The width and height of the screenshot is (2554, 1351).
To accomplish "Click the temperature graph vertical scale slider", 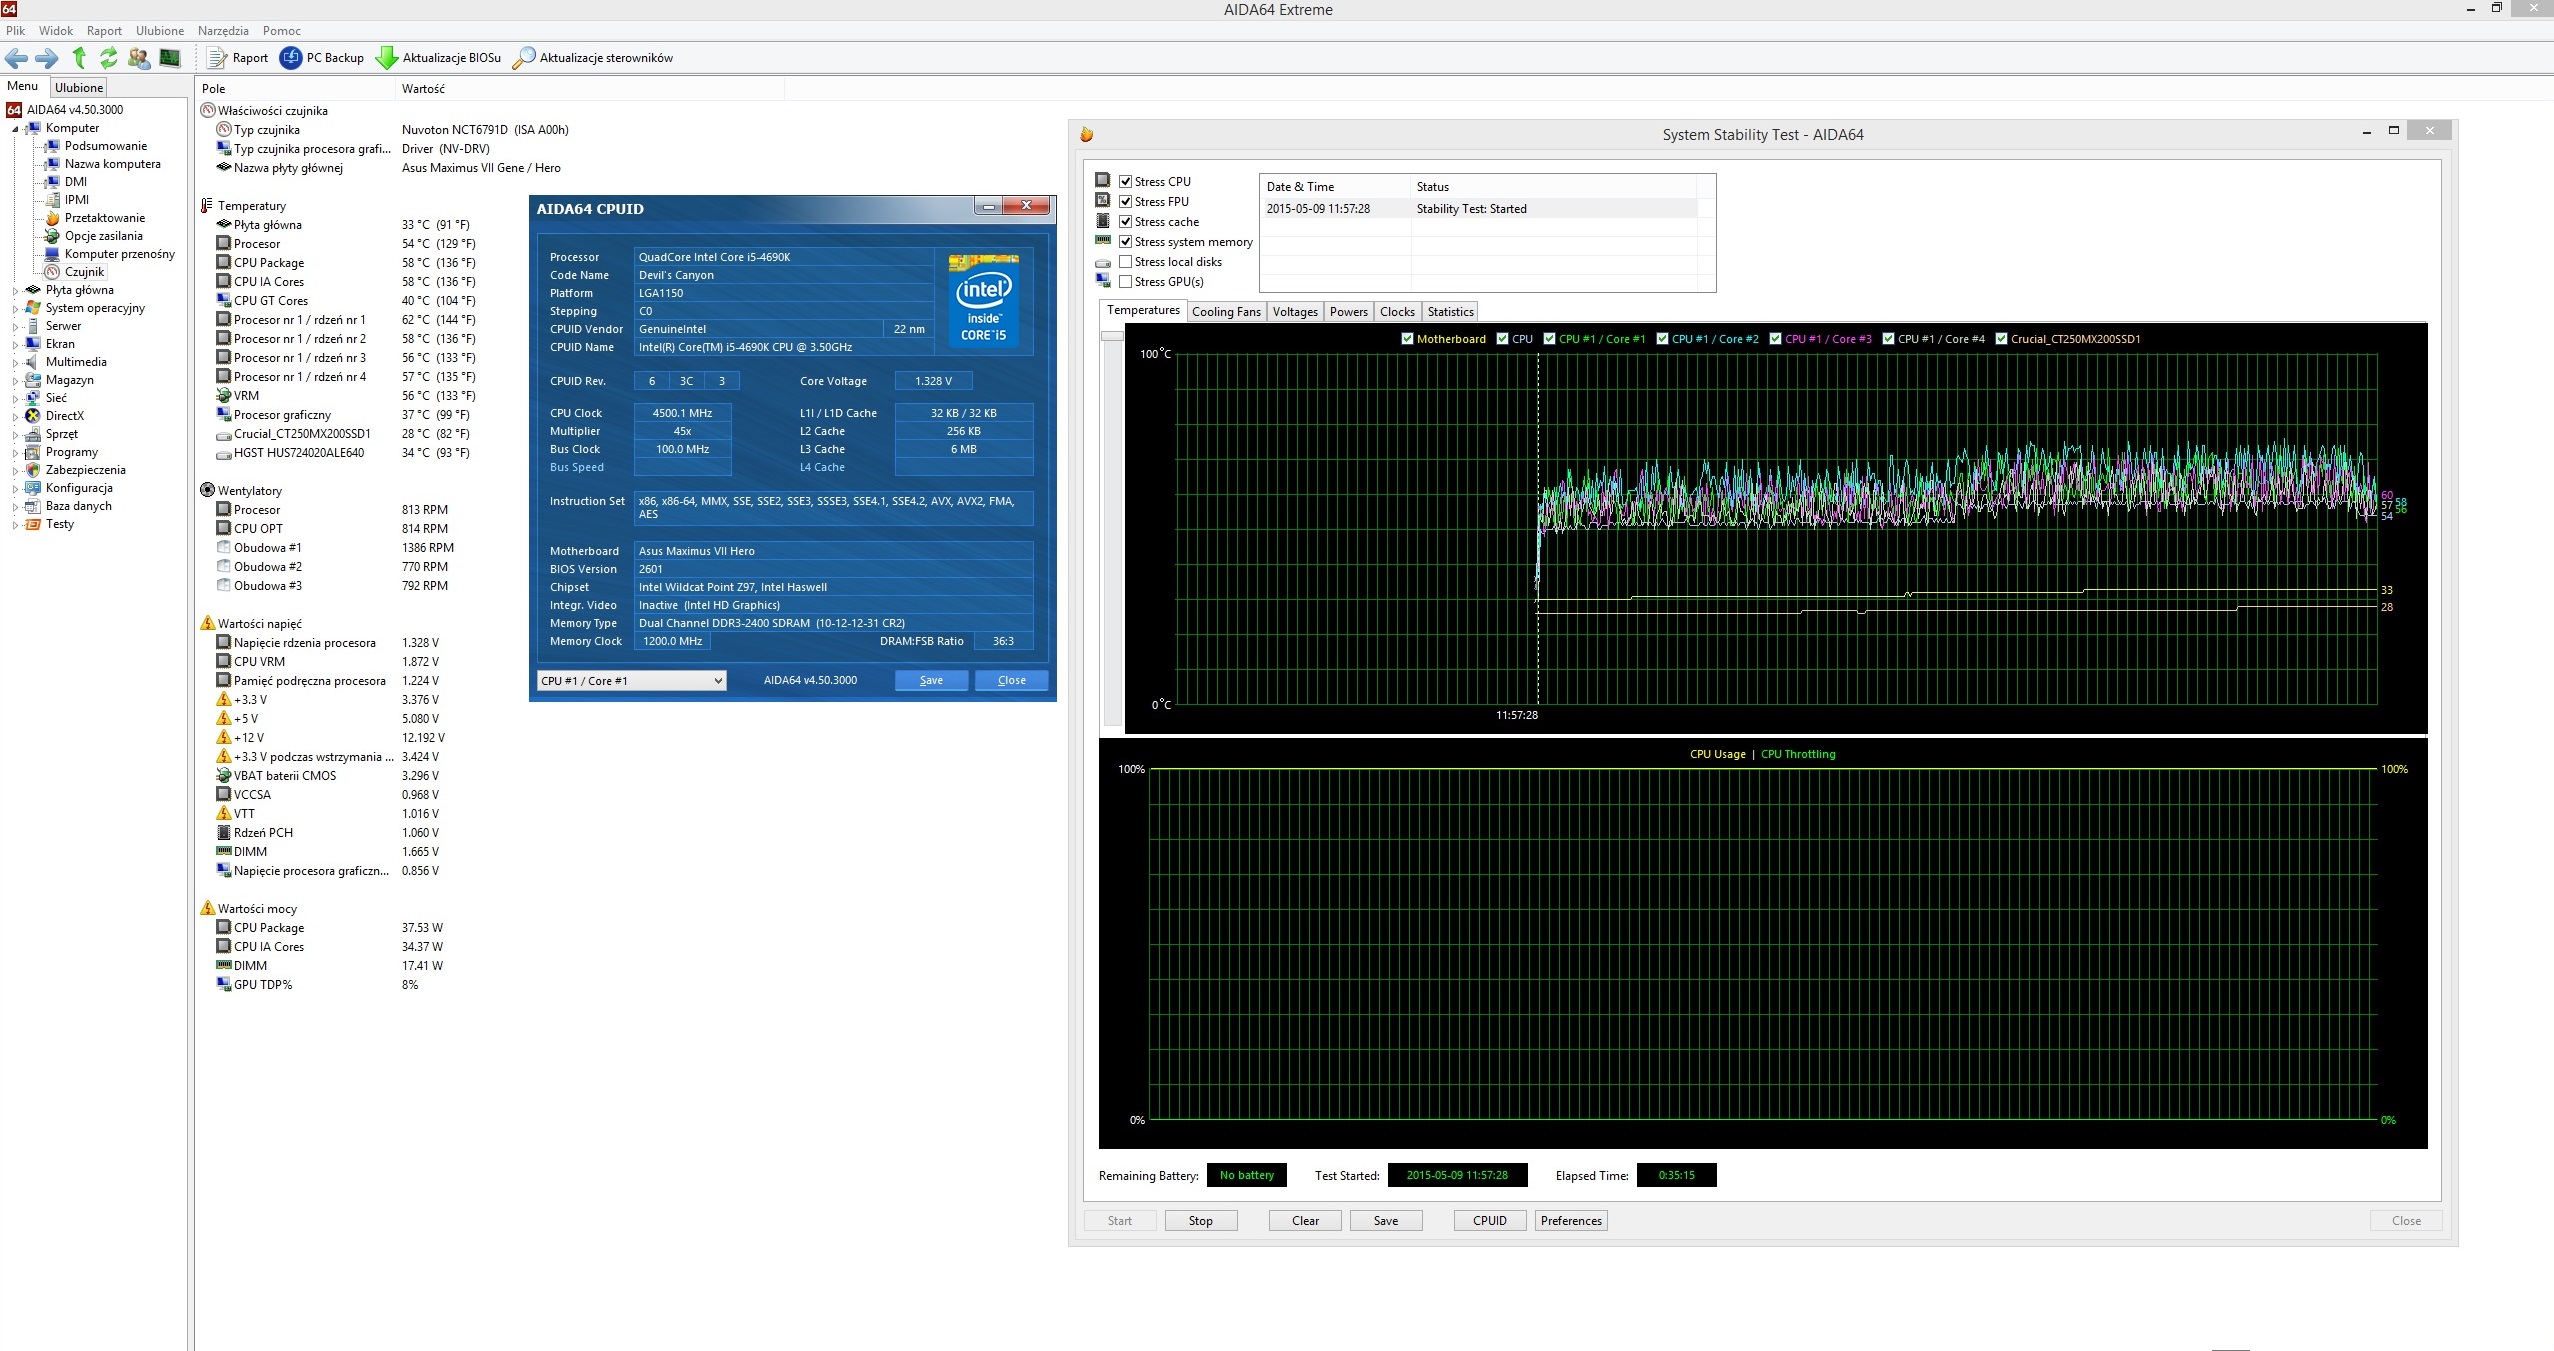I will coord(1112,337).
